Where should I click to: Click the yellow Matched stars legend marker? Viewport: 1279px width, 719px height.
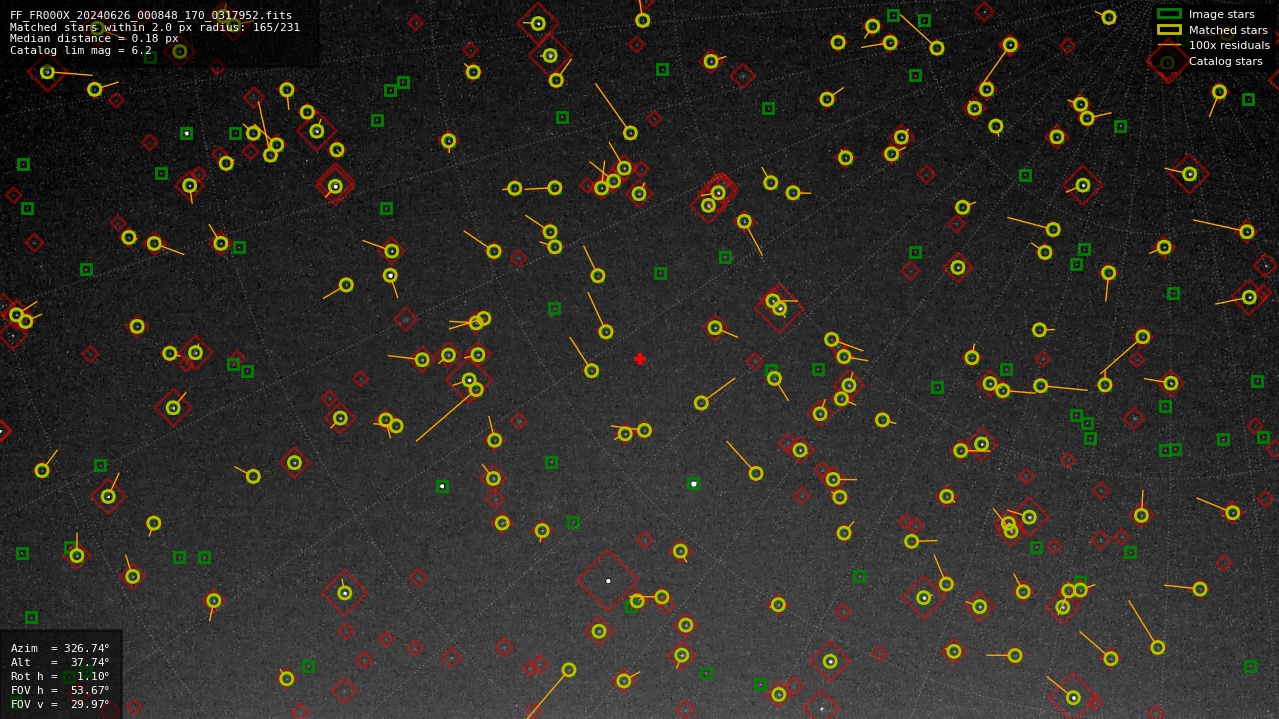pyautogui.click(x=1169, y=30)
